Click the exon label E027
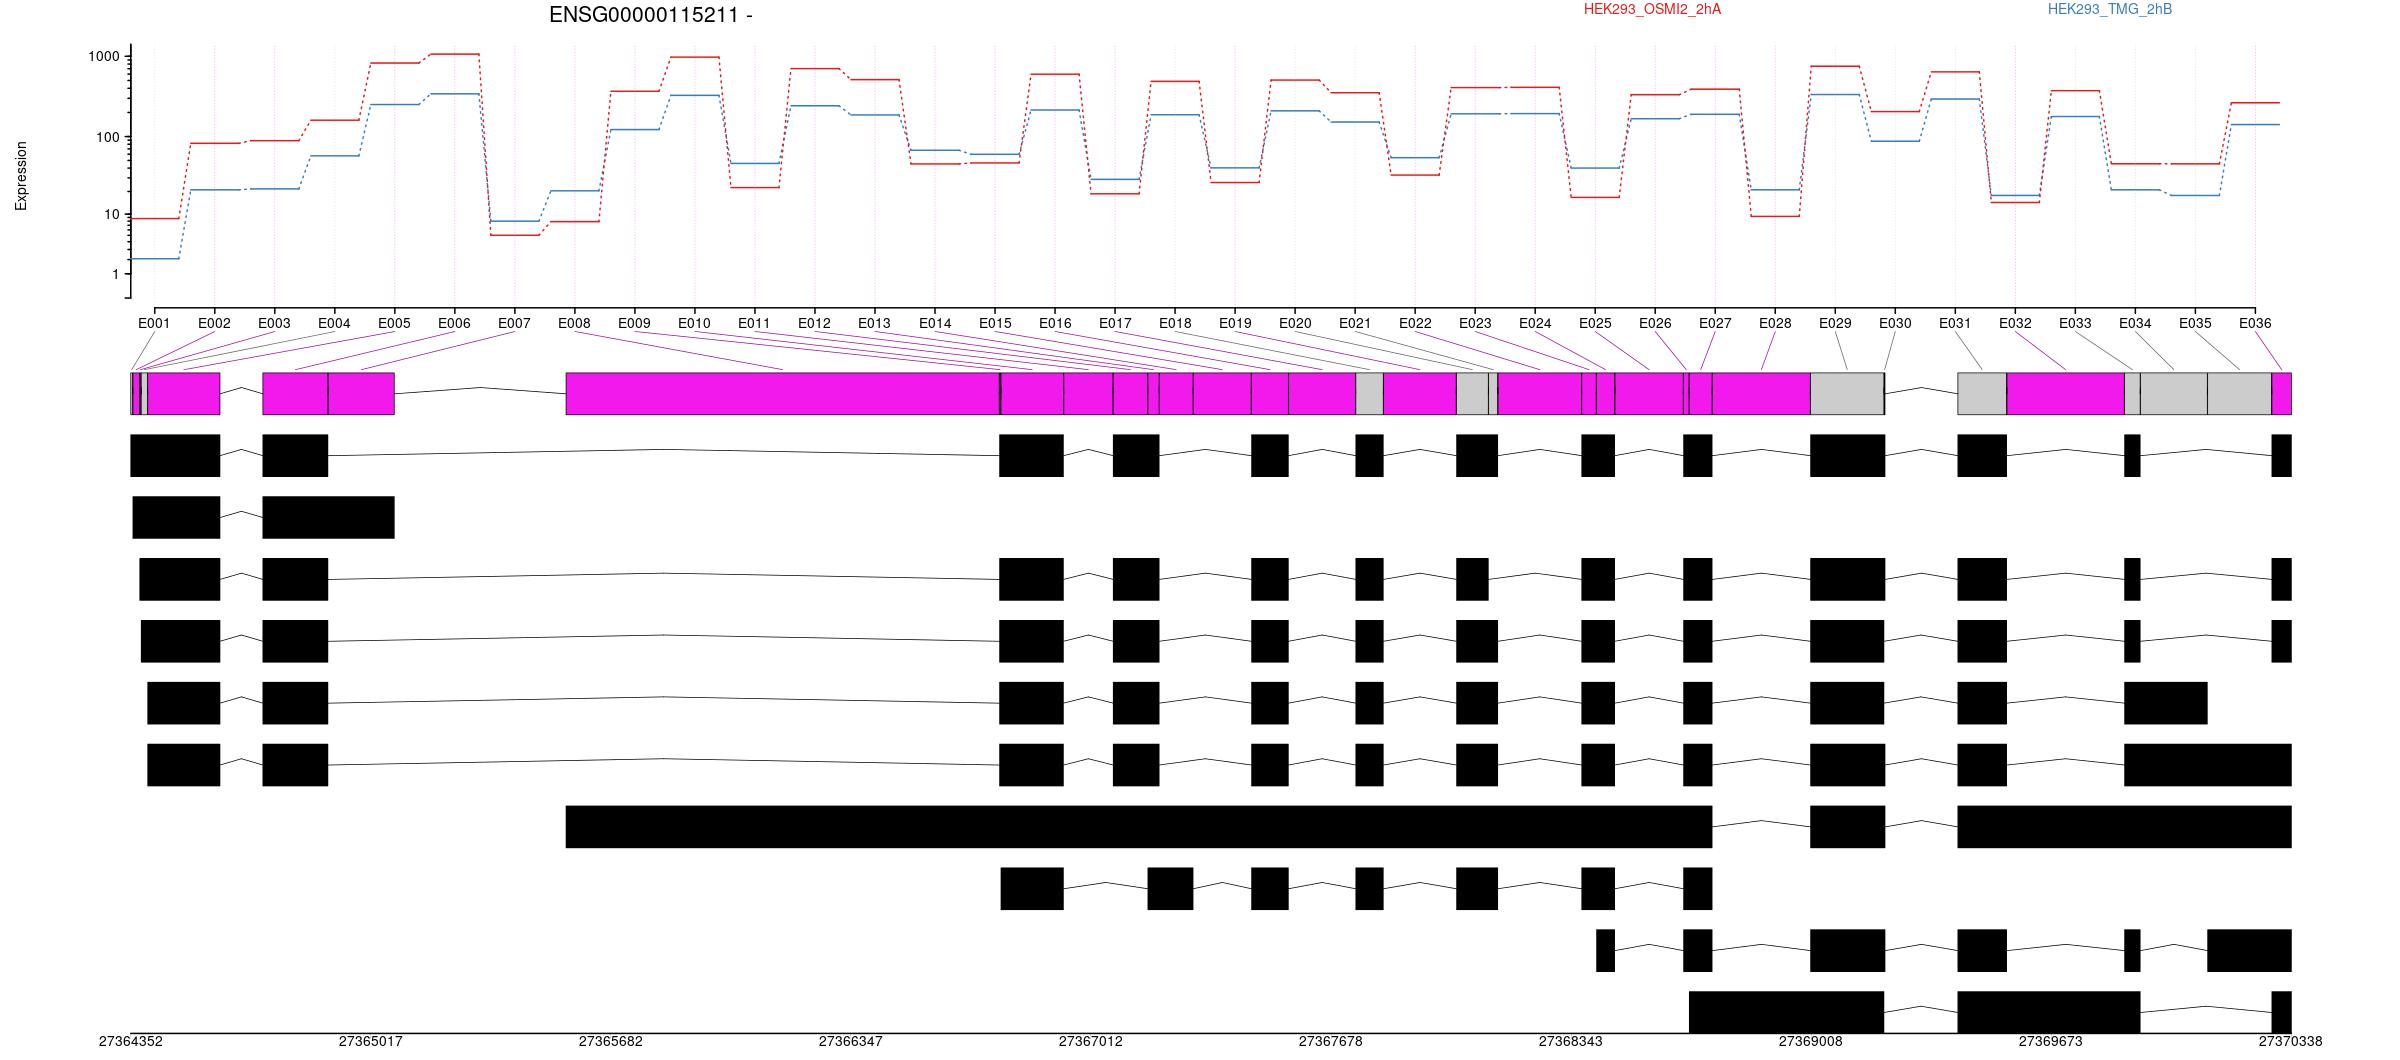 click(1715, 323)
